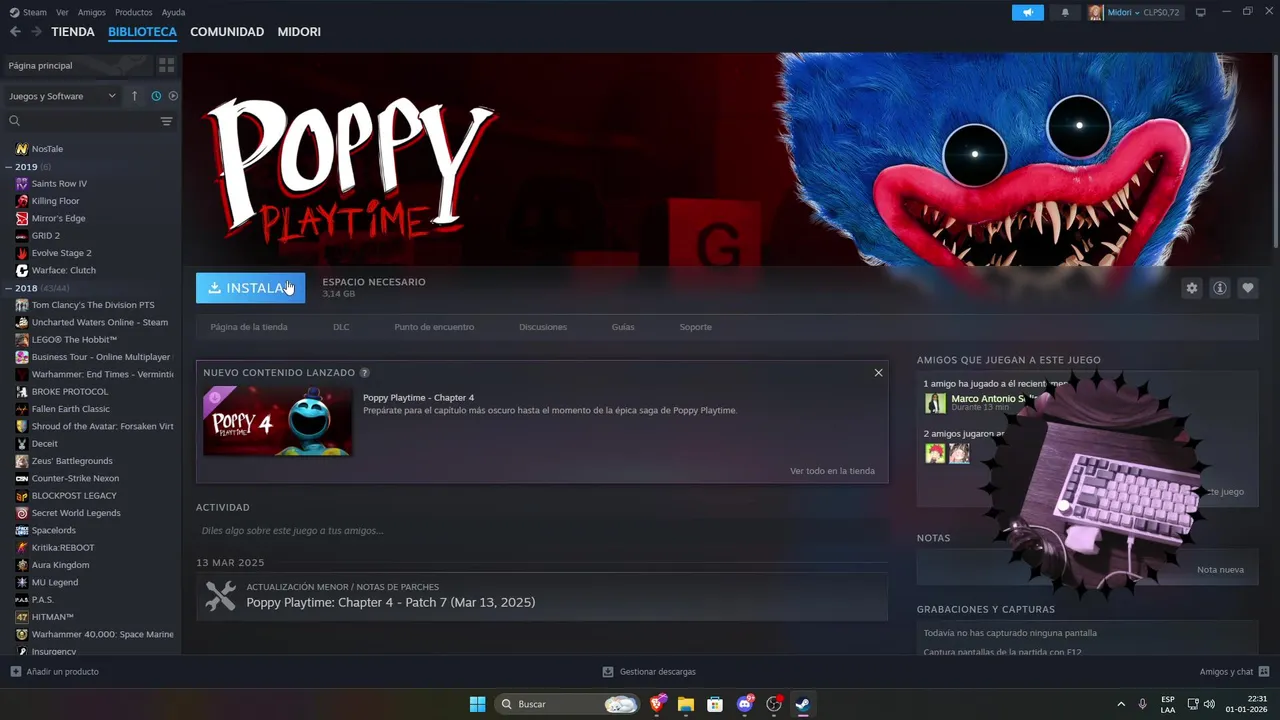
Task: Click Marco Antonio's friend avatar
Action: 935,403
